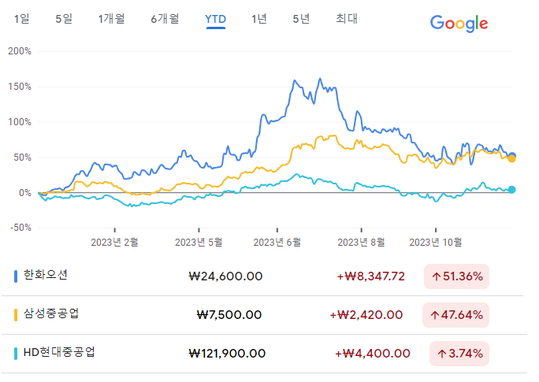This screenshot has width=539, height=382.
Task: Open the HD현대중공업 stock name
Action: pyautogui.click(x=59, y=352)
